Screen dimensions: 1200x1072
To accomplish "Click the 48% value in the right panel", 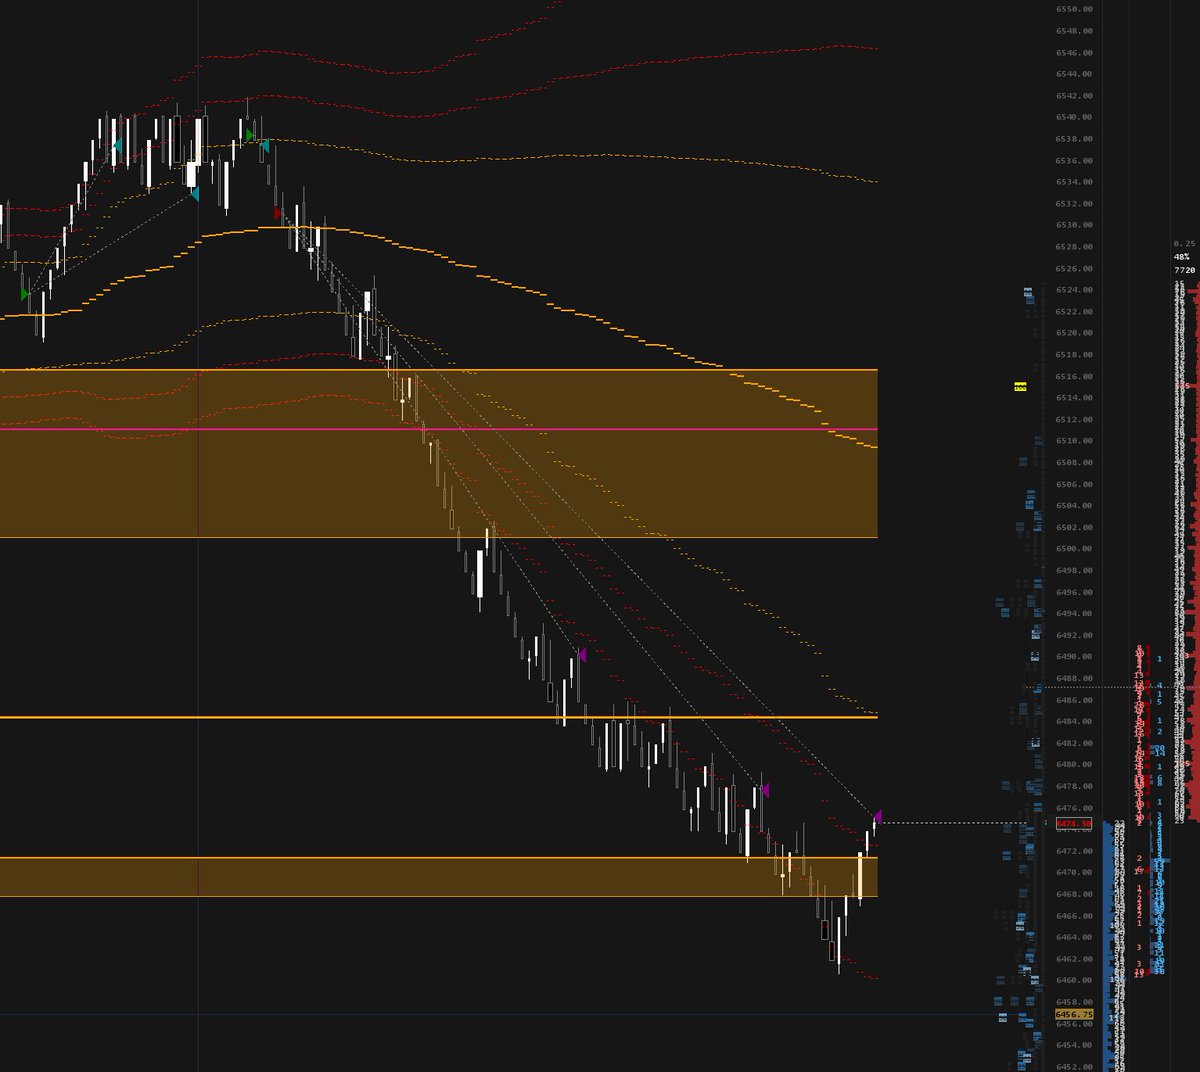I will [1182, 257].
